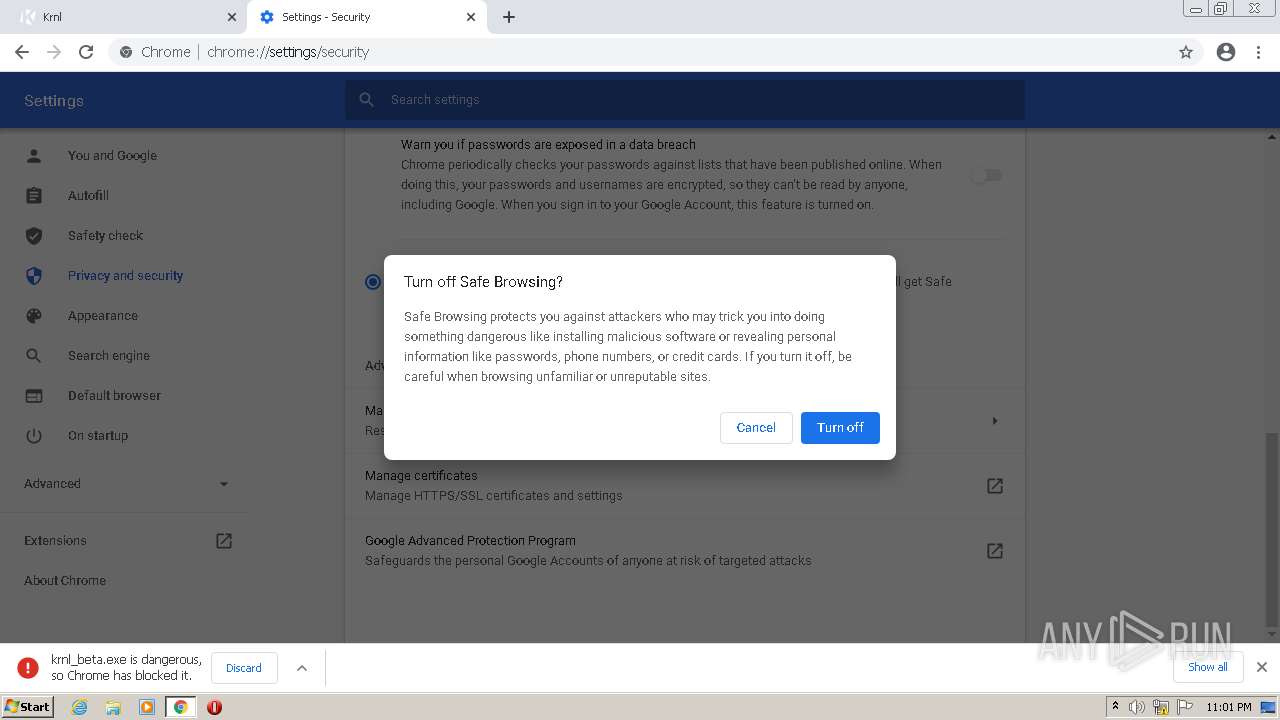Select Privacy and security section
The width and height of the screenshot is (1280, 720).
[125, 276]
